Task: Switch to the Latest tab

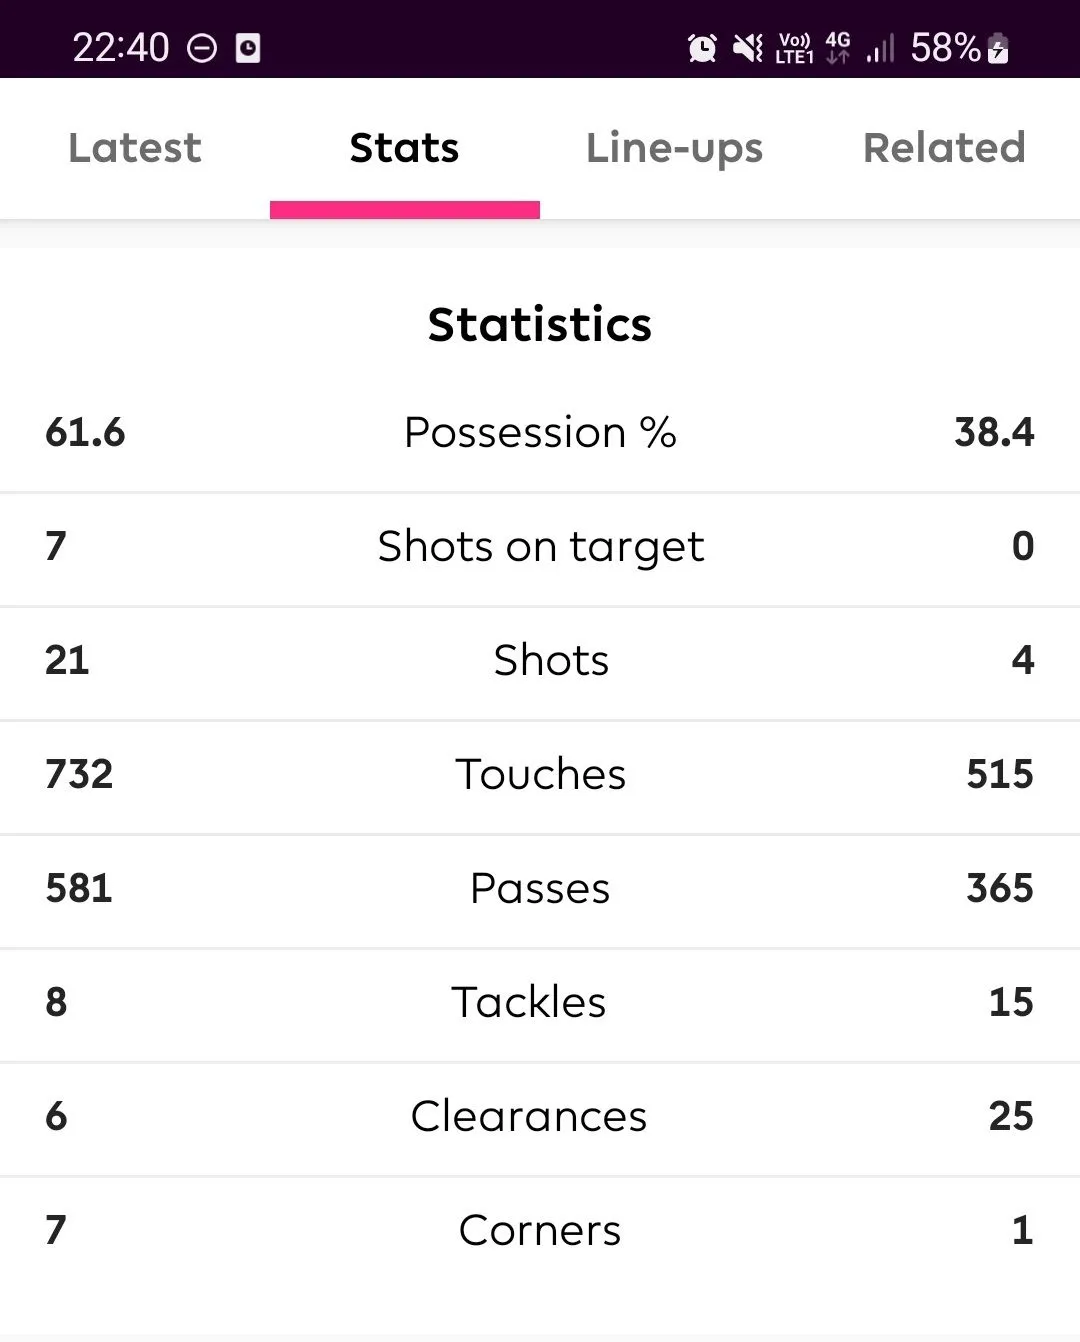Action: (x=135, y=148)
